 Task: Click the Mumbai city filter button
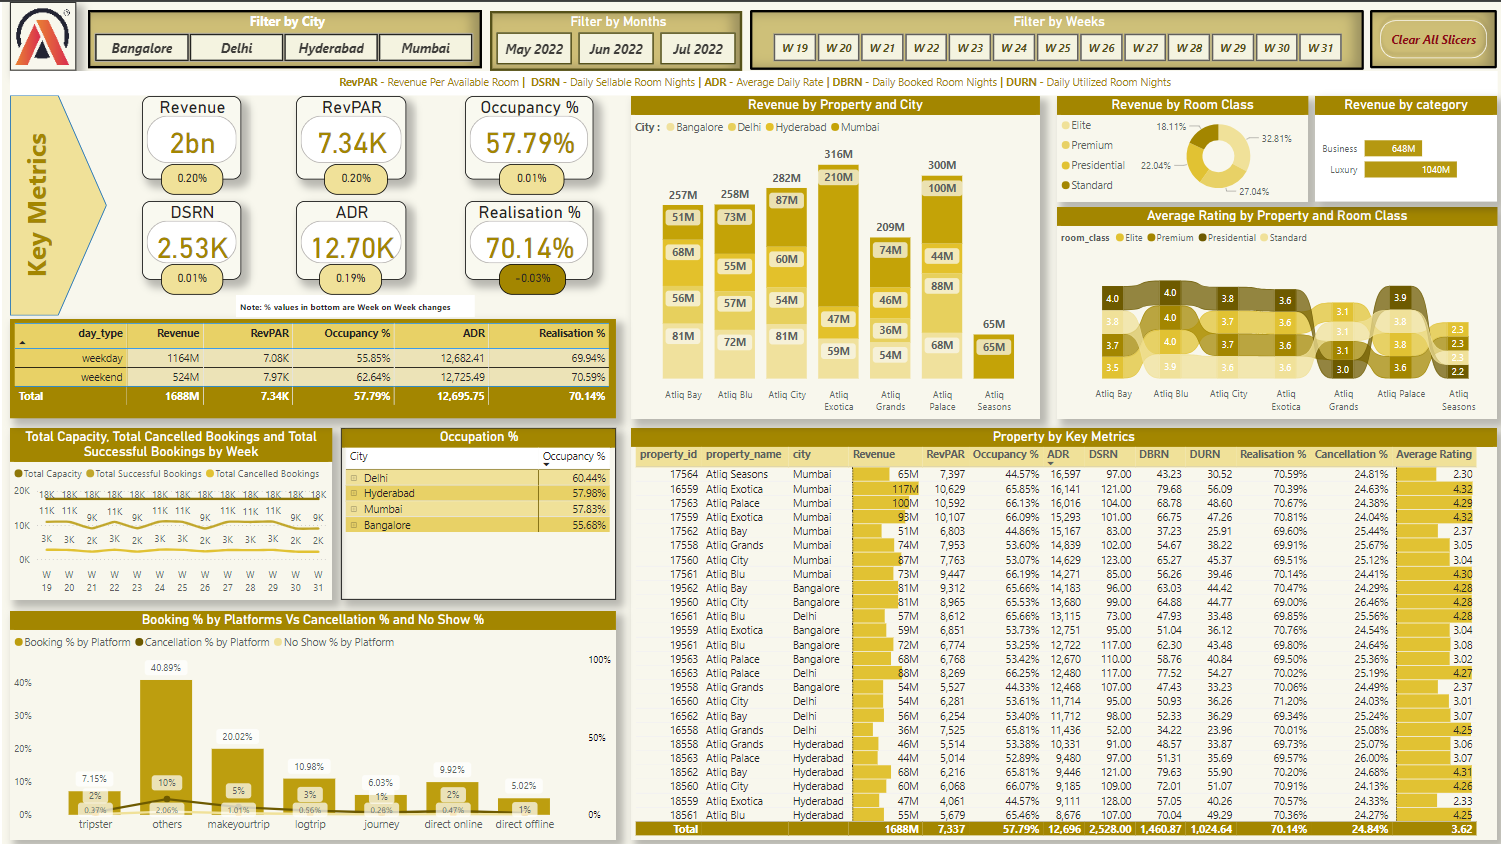point(425,48)
